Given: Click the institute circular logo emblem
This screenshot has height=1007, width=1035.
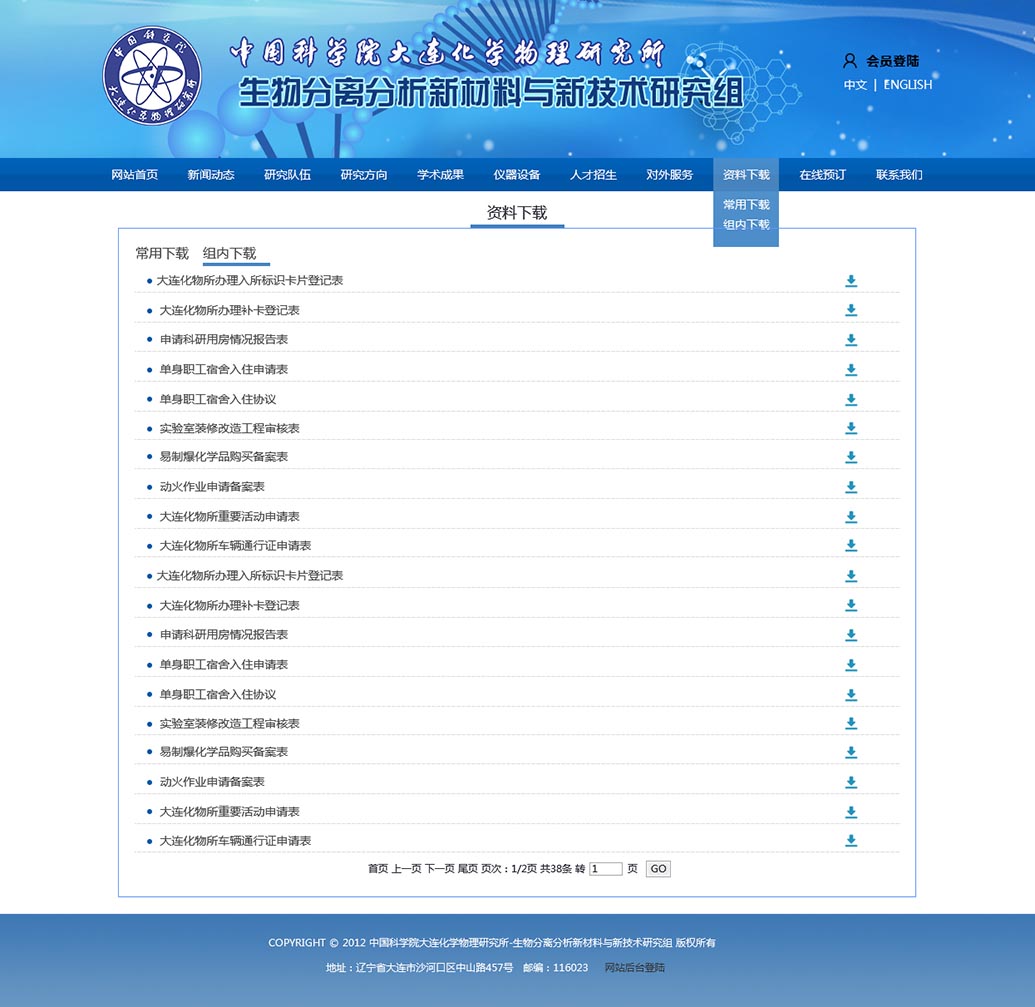Looking at the screenshot, I should tap(151, 78).
